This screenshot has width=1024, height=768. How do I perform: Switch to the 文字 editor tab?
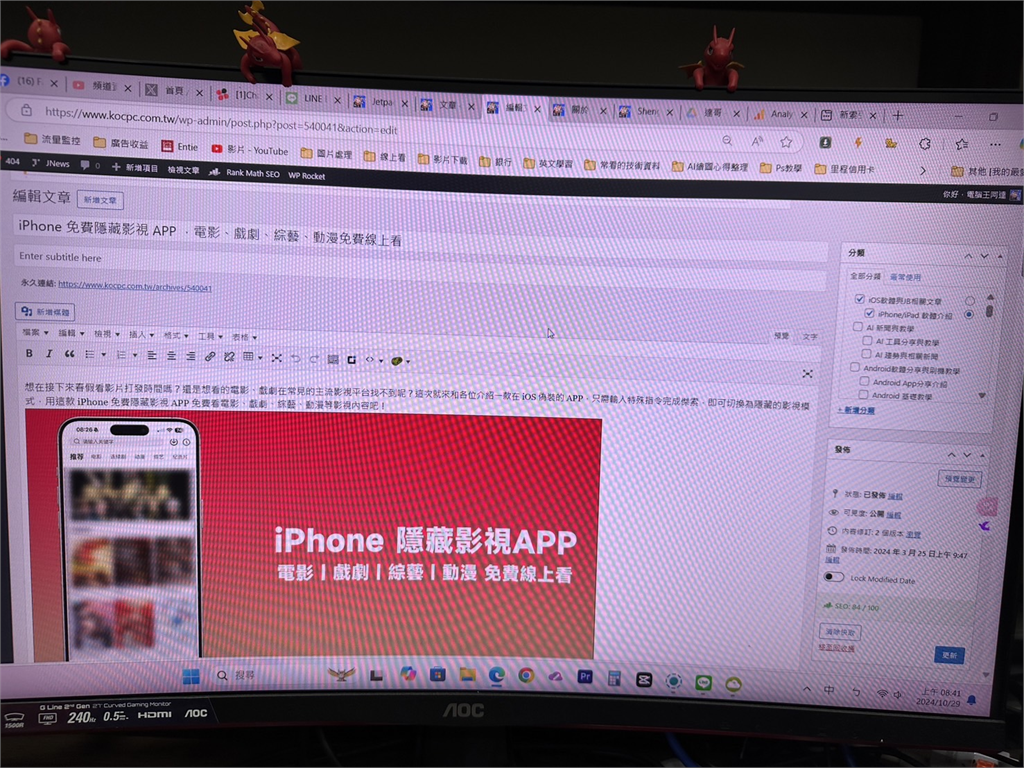pos(810,336)
